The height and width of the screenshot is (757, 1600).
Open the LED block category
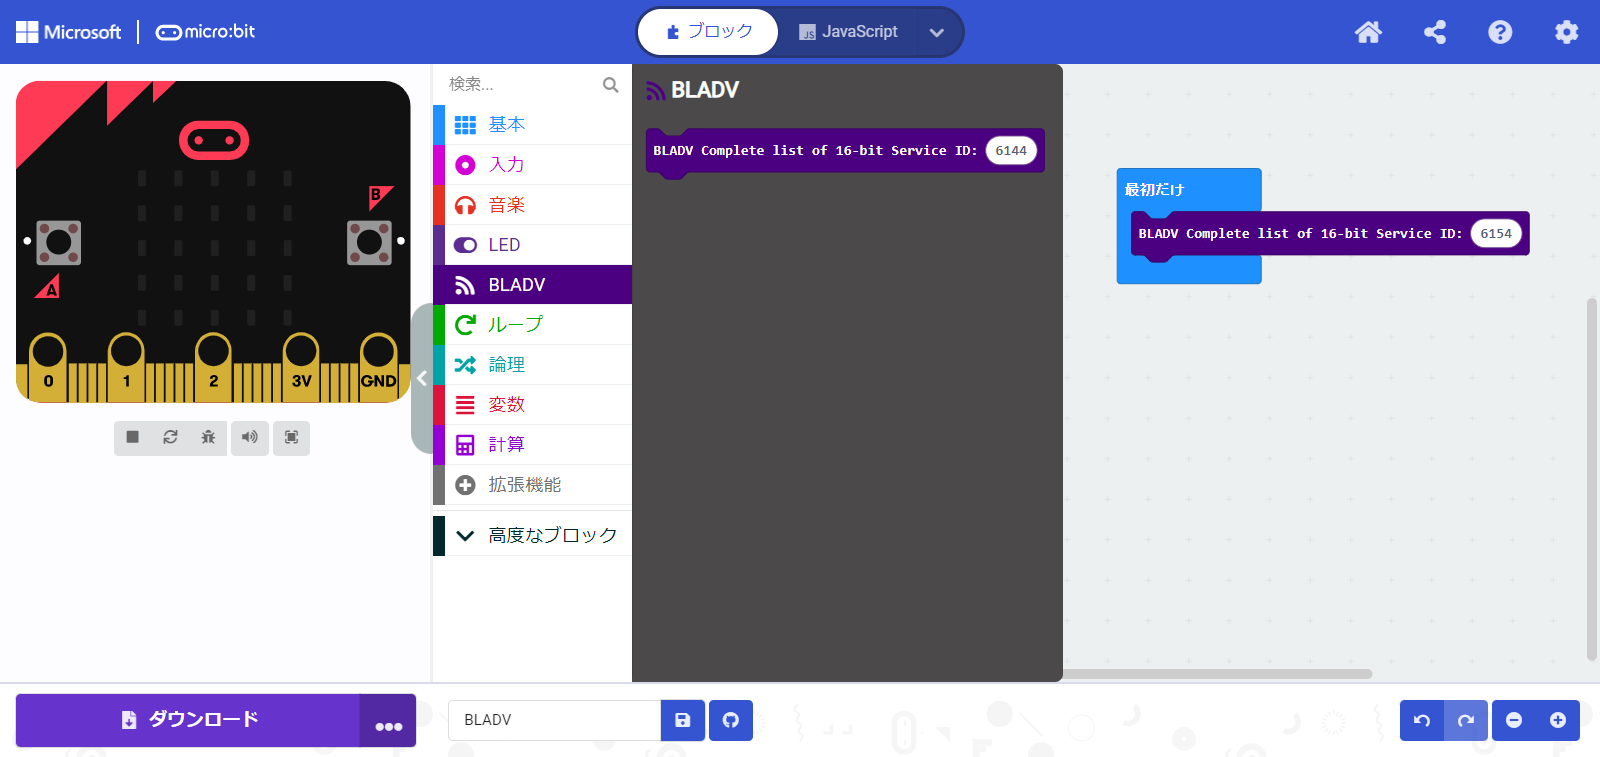click(532, 245)
